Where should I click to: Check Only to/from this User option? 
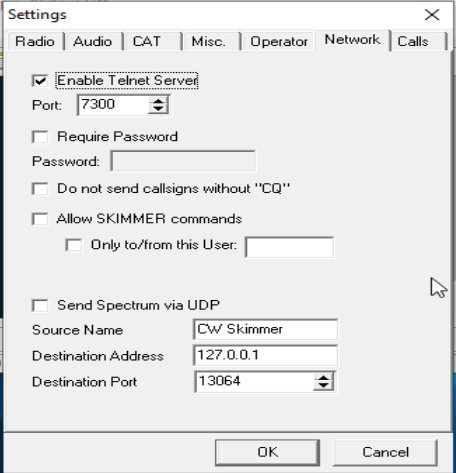point(74,245)
